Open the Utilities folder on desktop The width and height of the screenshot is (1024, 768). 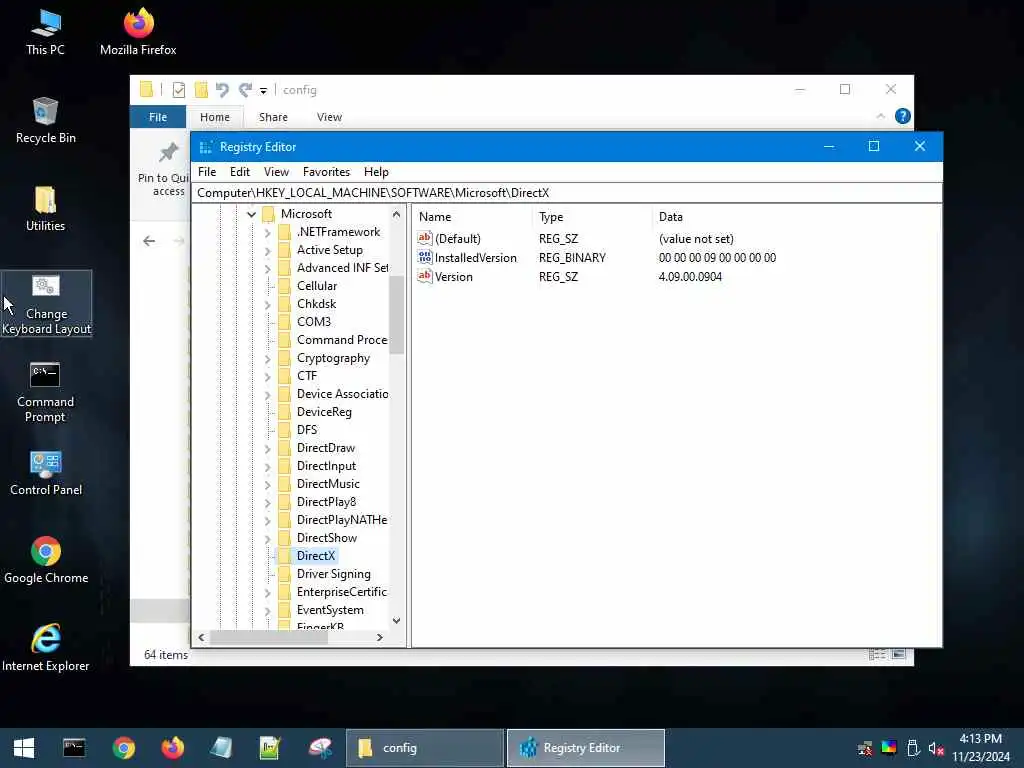pos(45,209)
